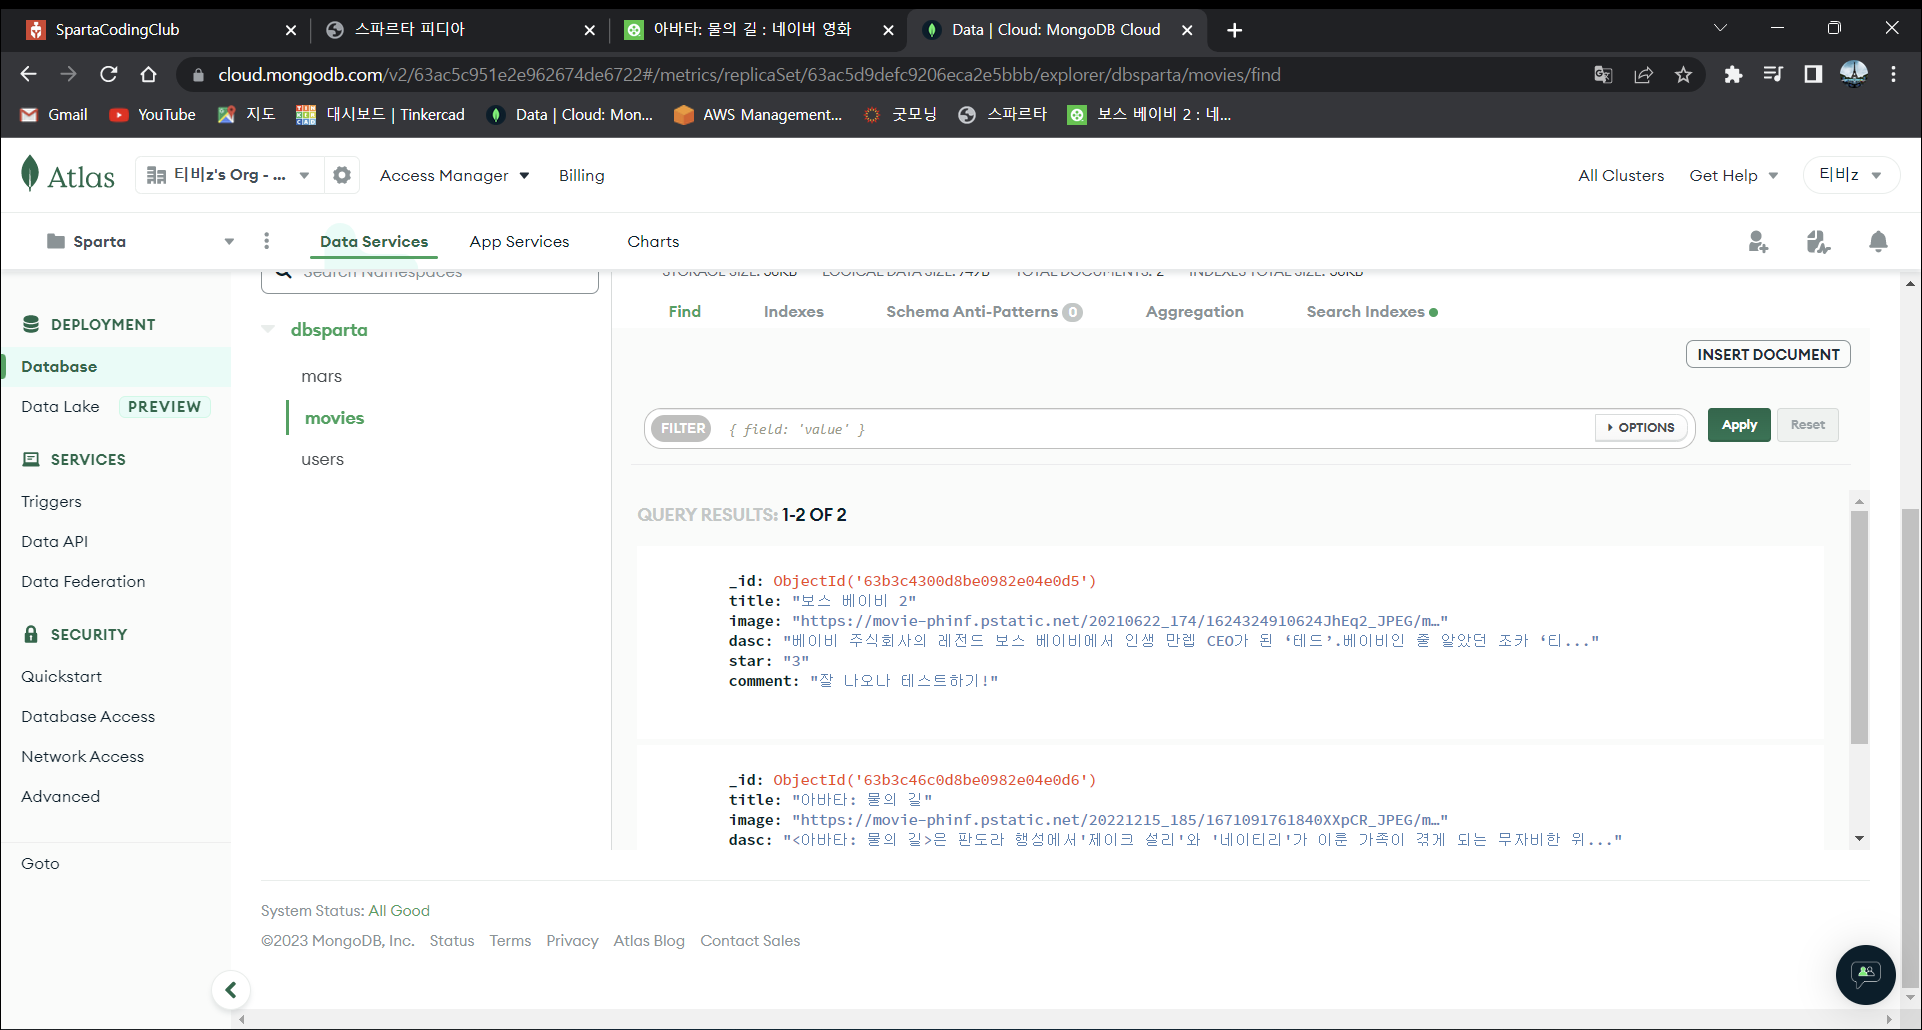This screenshot has width=1922, height=1030.
Task: Go back in browser history
Action: pyautogui.click(x=28, y=74)
